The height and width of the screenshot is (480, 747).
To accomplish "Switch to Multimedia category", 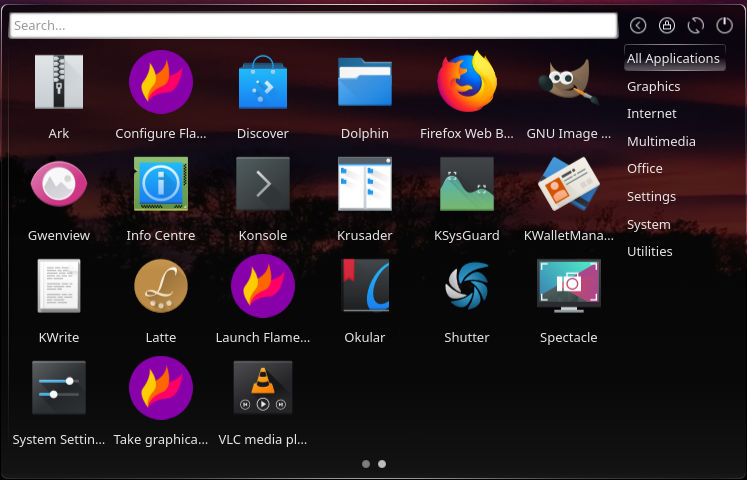I will click(661, 141).
